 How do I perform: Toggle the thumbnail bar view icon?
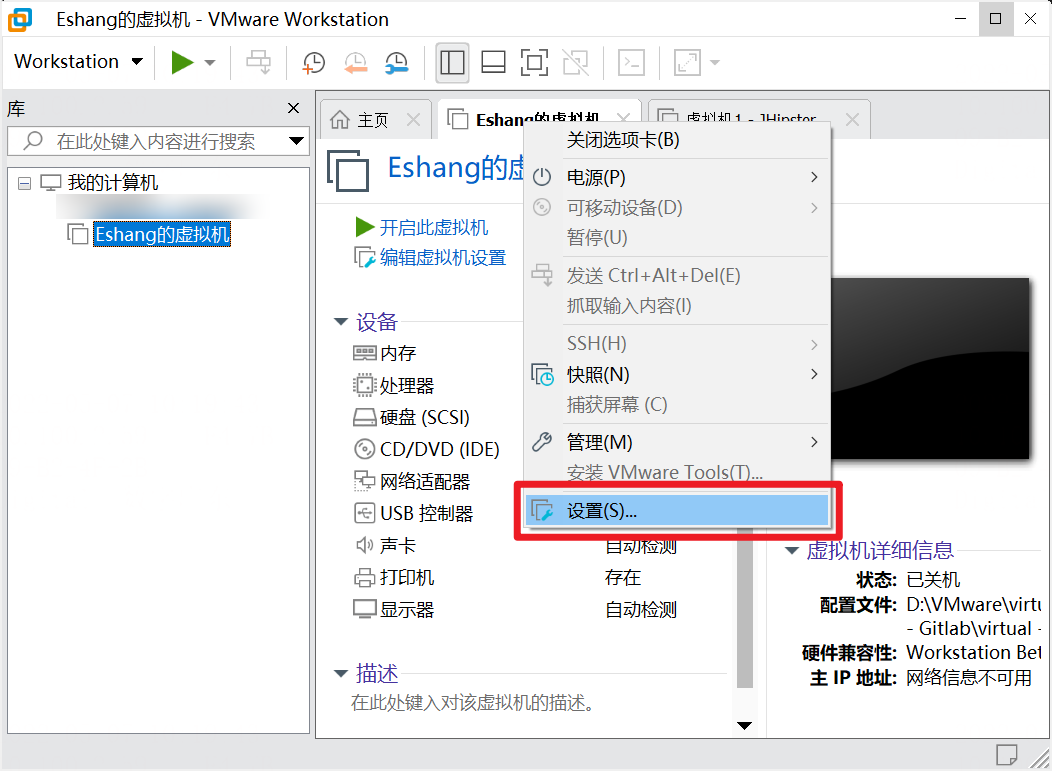[493, 62]
